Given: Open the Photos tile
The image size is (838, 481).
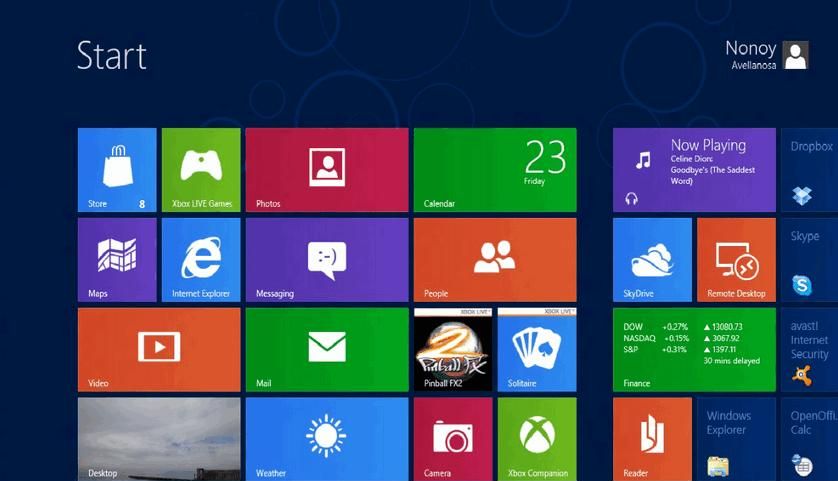Looking at the screenshot, I should pyautogui.click(x=327, y=170).
